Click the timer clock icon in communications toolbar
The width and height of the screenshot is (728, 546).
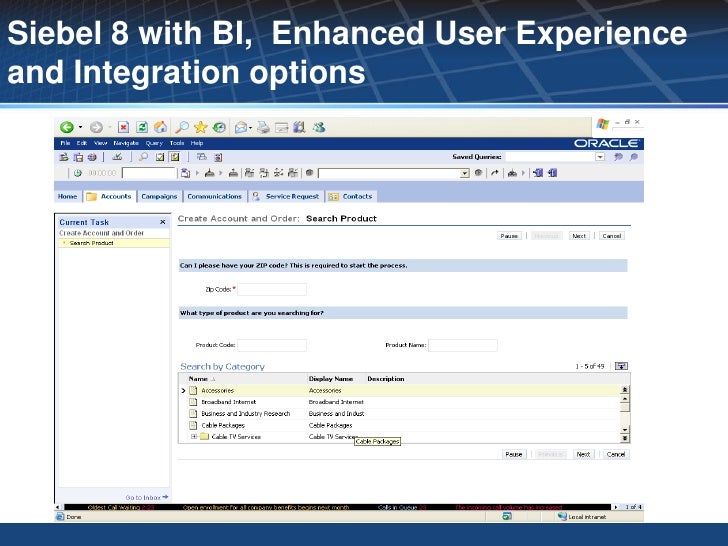(x=78, y=173)
